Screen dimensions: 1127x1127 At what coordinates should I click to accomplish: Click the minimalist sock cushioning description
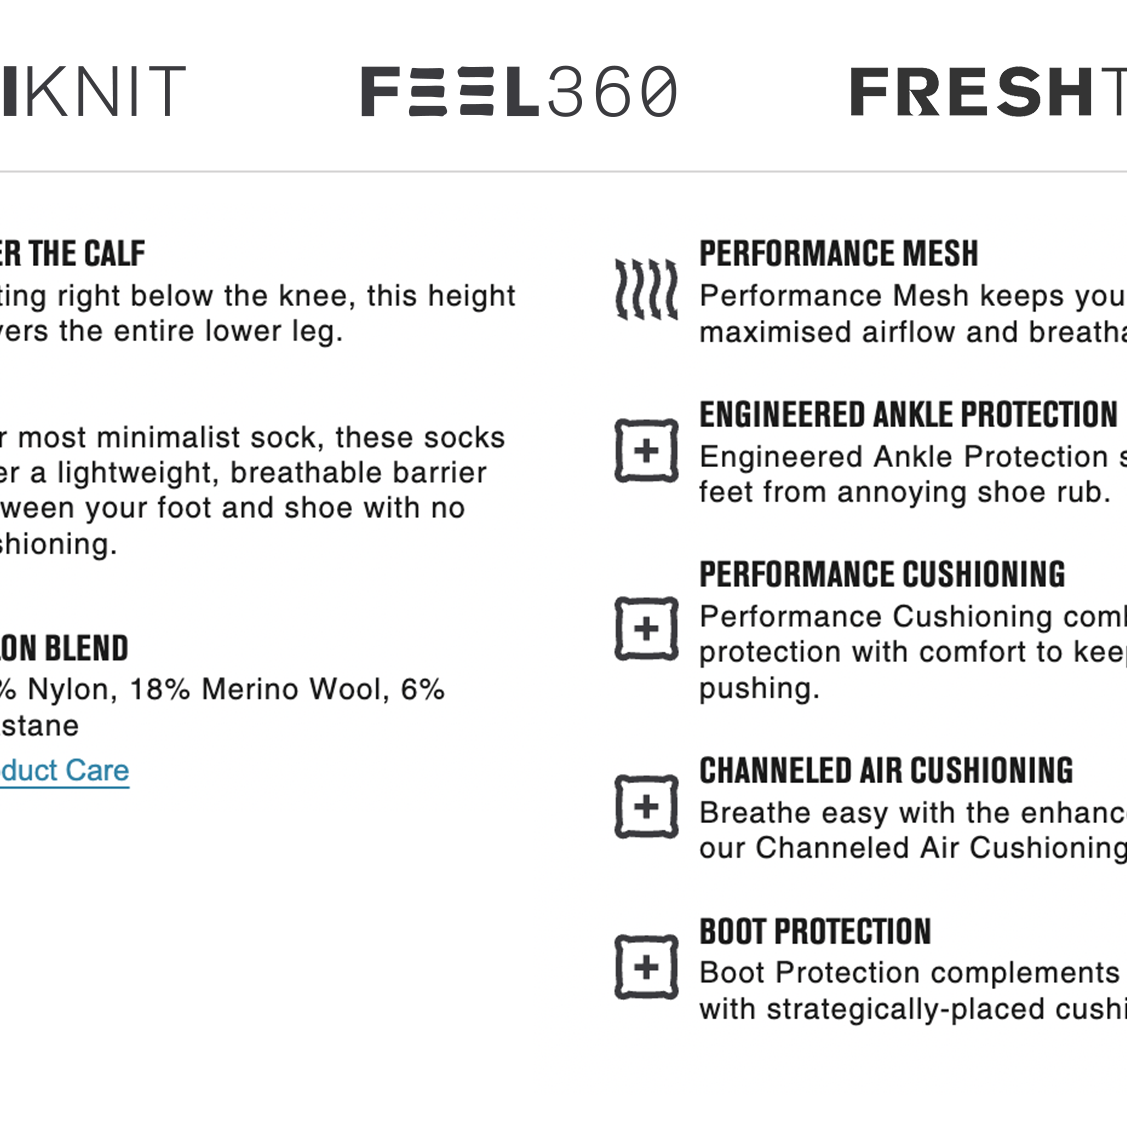tap(253, 491)
